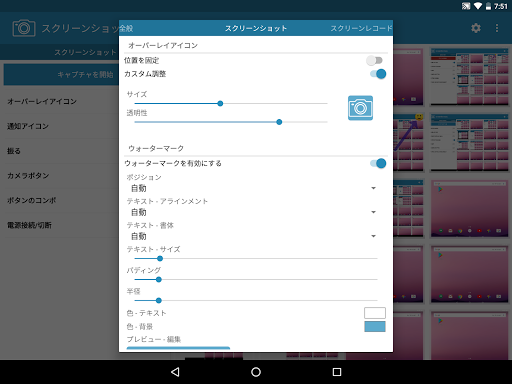
Task: Tap the プレビュー - 編集 label
Action: (x=154, y=339)
